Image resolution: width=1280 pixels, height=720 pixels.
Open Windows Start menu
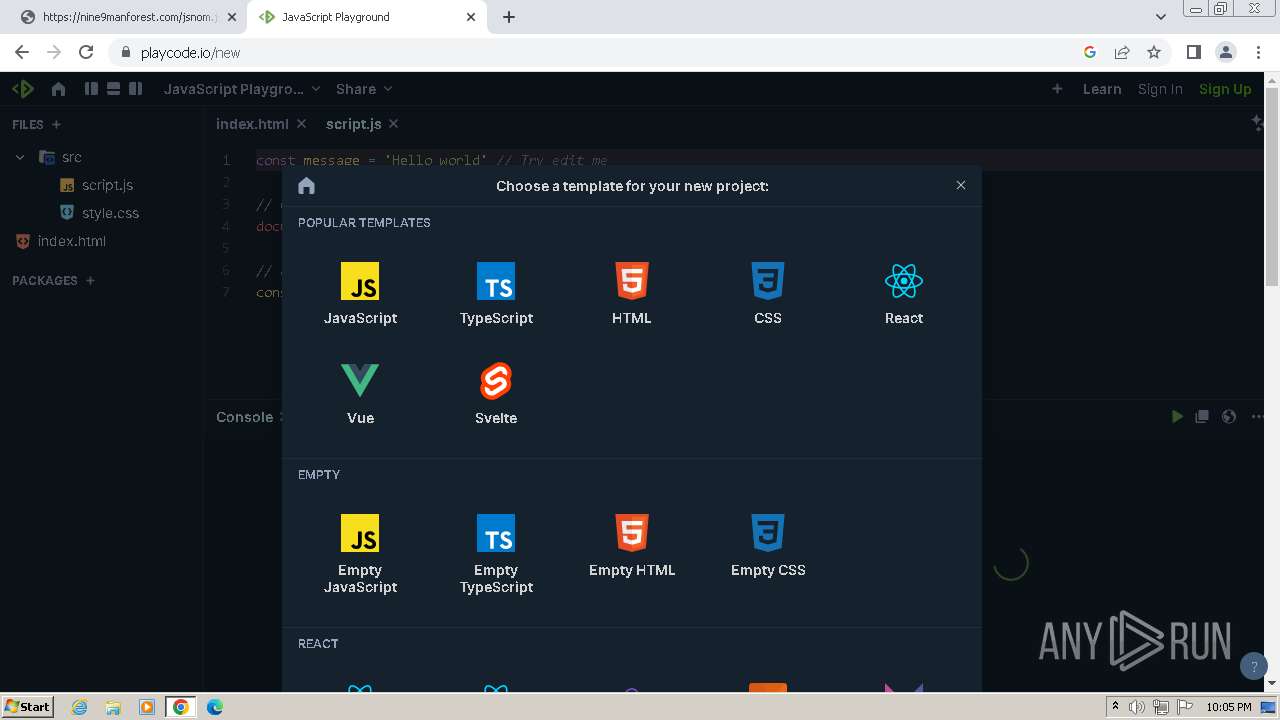click(28, 706)
